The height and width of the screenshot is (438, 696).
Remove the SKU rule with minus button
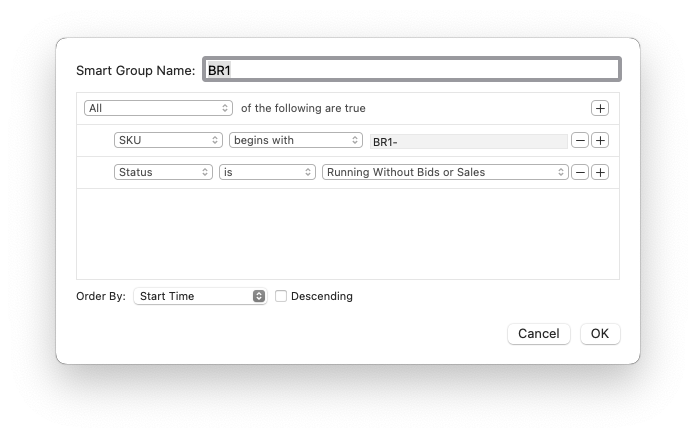(x=580, y=141)
